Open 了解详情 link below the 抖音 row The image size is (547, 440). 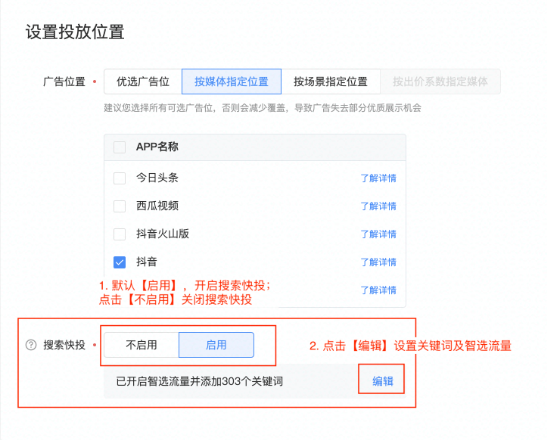[379, 290]
